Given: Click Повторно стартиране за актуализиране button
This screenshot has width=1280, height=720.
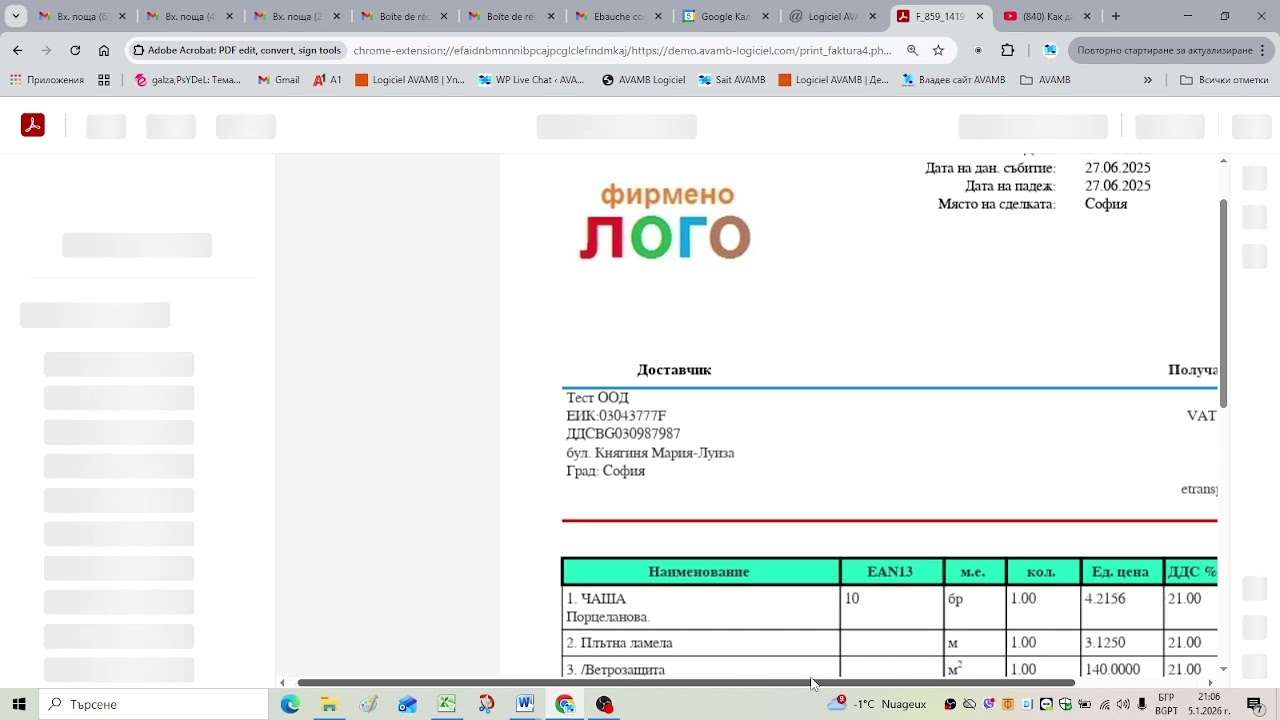Looking at the screenshot, I should point(1170,51).
